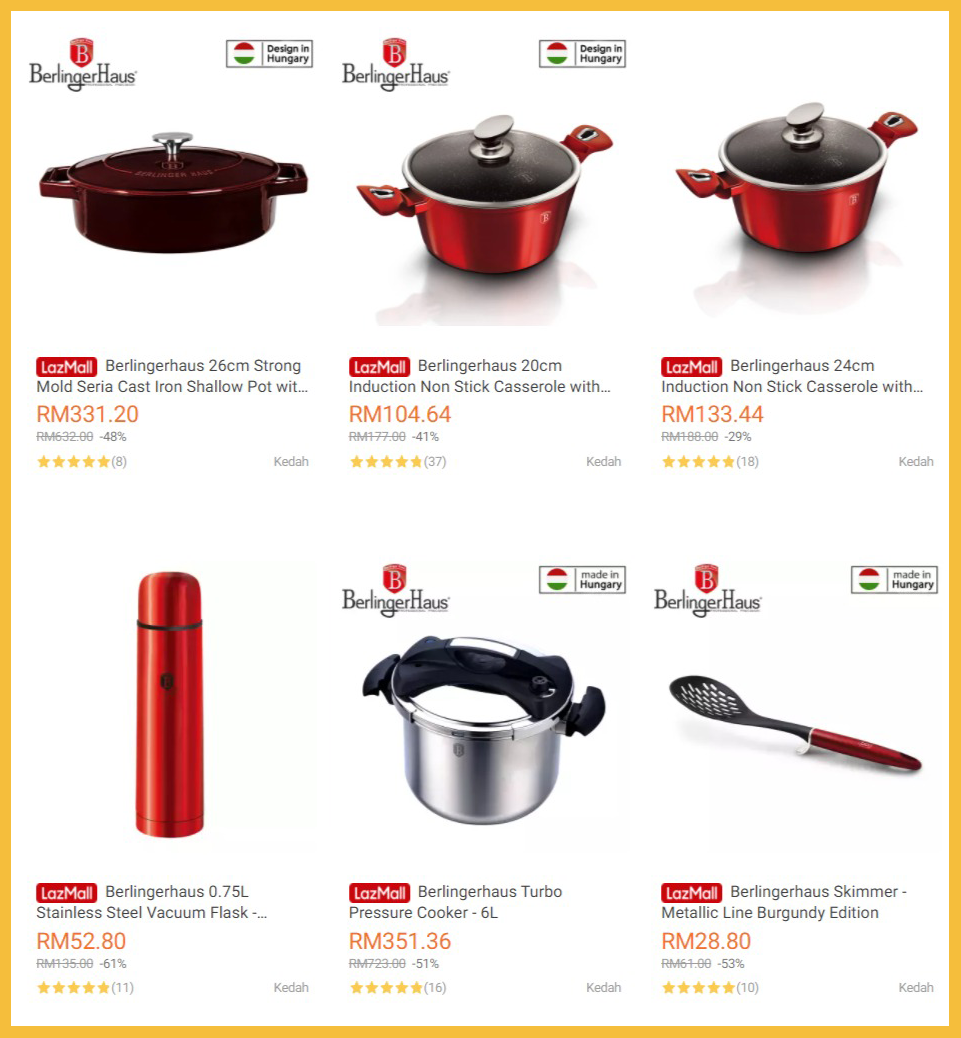Click the RM331.20 price of cast iron pot
This screenshot has height=1038, width=961.
point(87,414)
